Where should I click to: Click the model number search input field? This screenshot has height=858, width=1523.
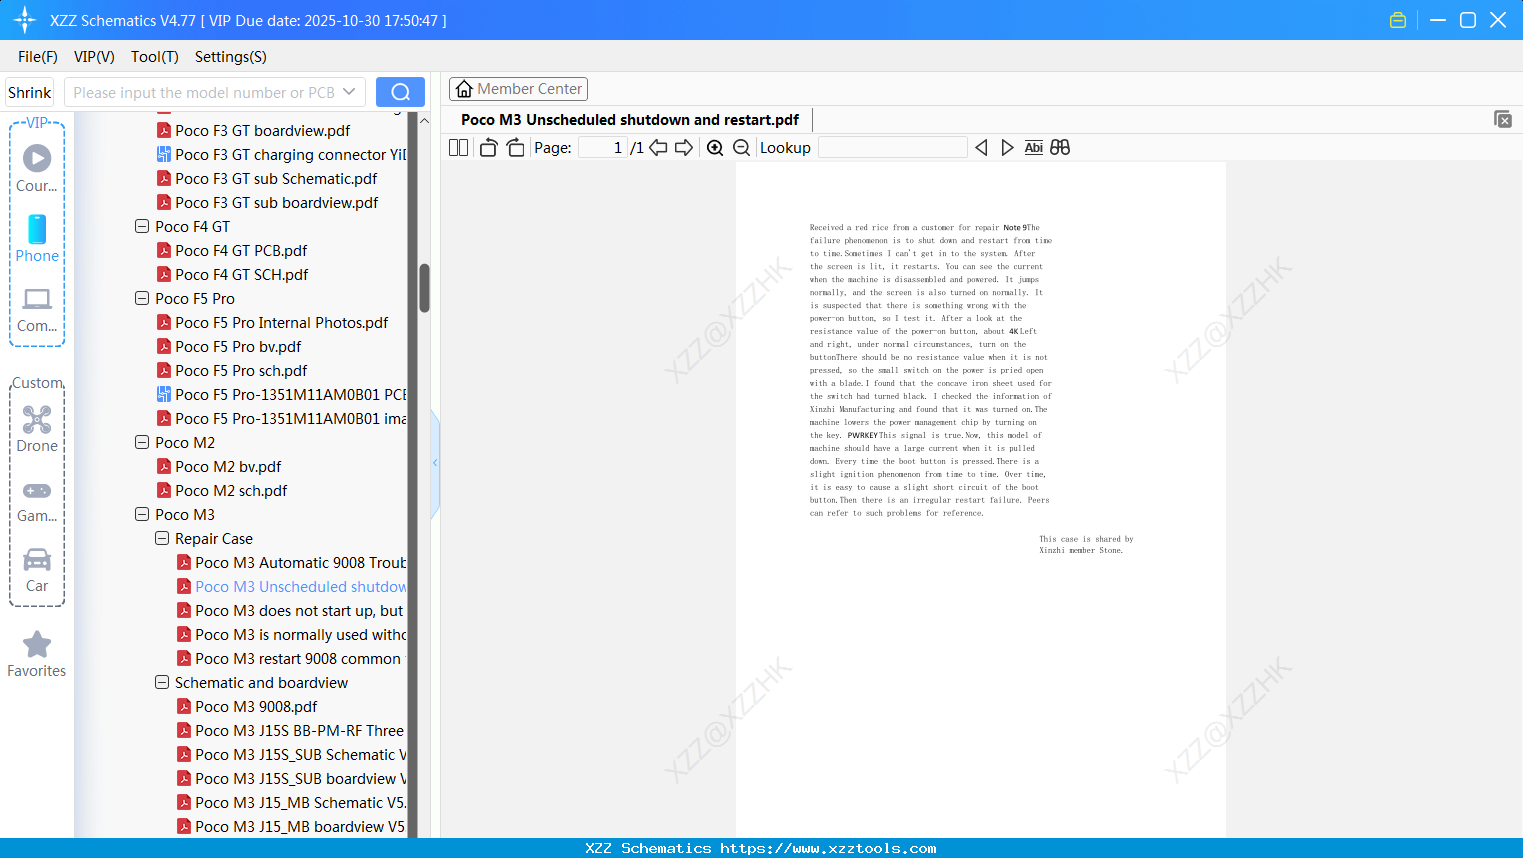click(x=204, y=92)
